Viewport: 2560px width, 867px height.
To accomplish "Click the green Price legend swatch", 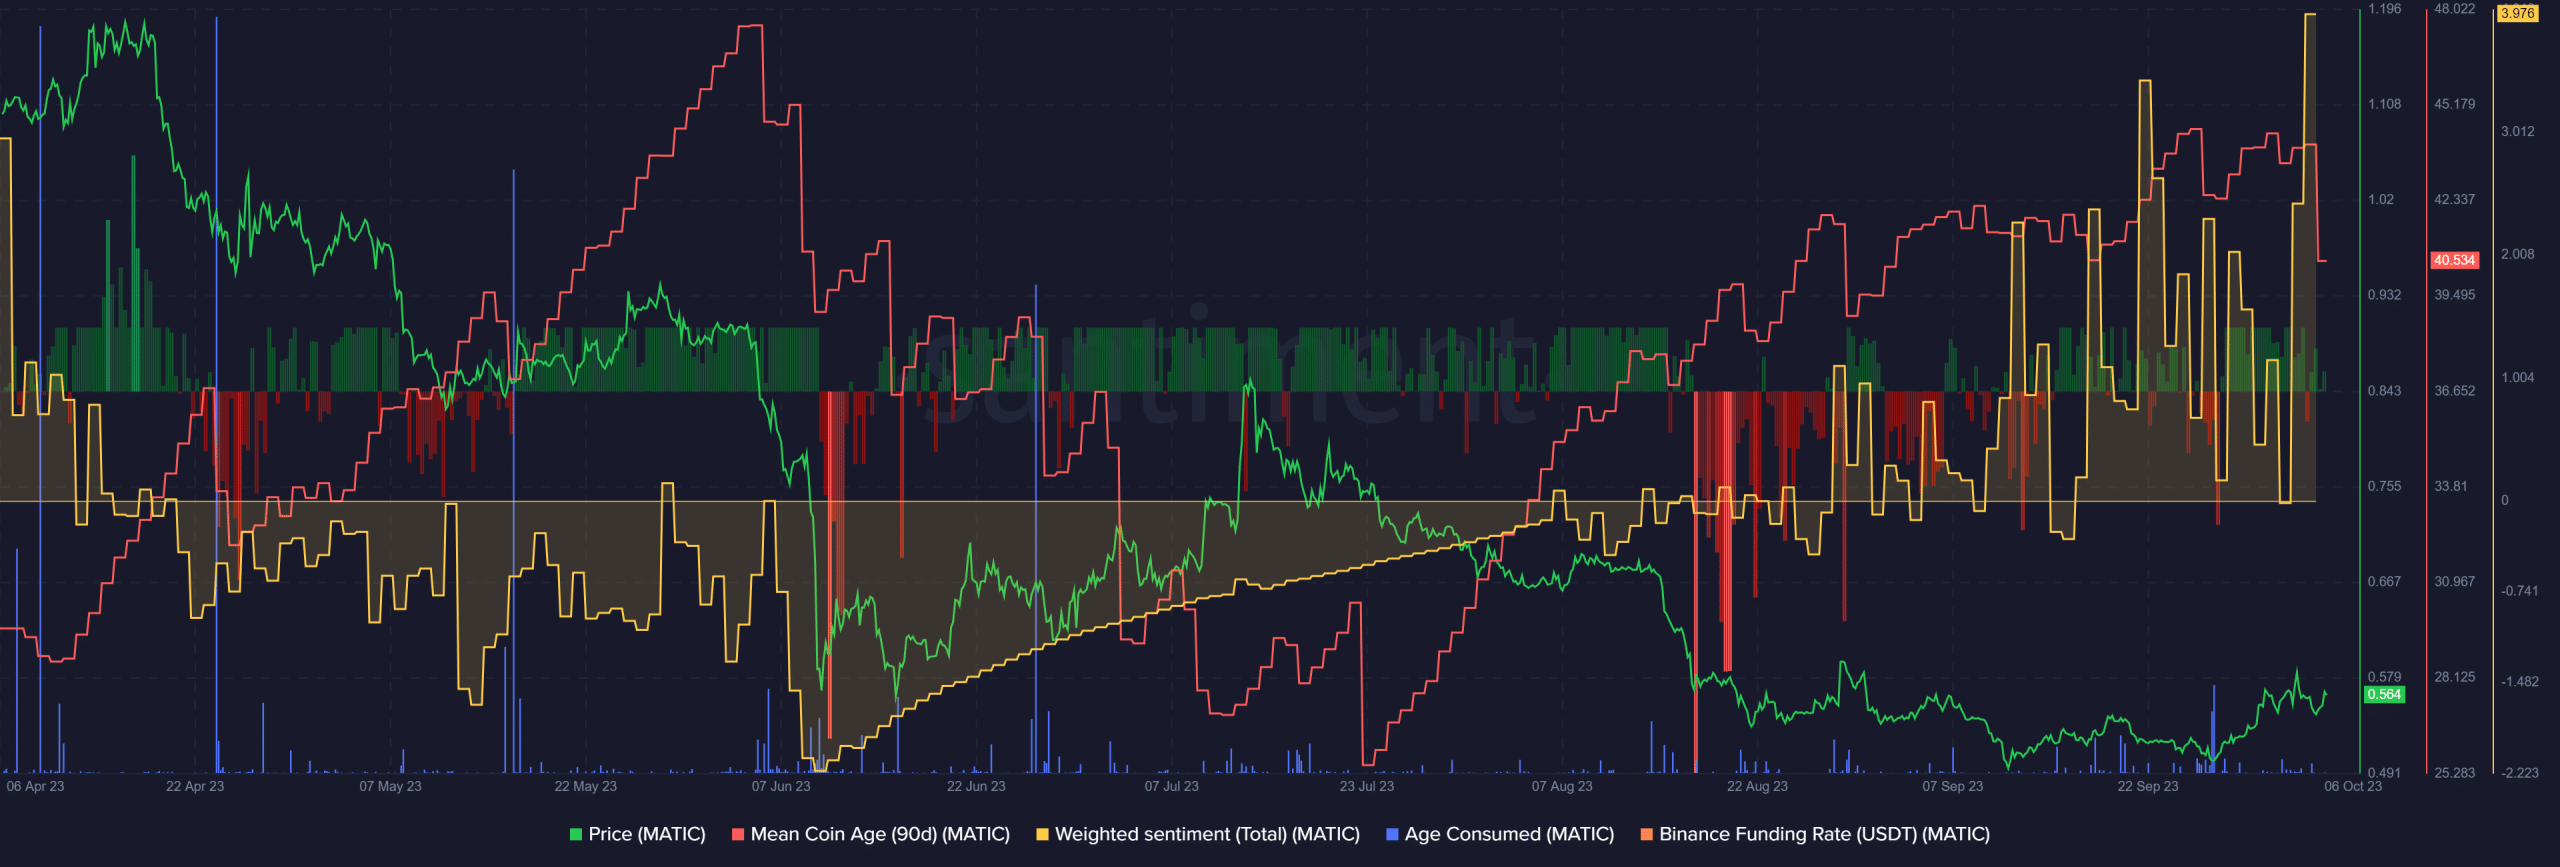I will click(x=576, y=834).
